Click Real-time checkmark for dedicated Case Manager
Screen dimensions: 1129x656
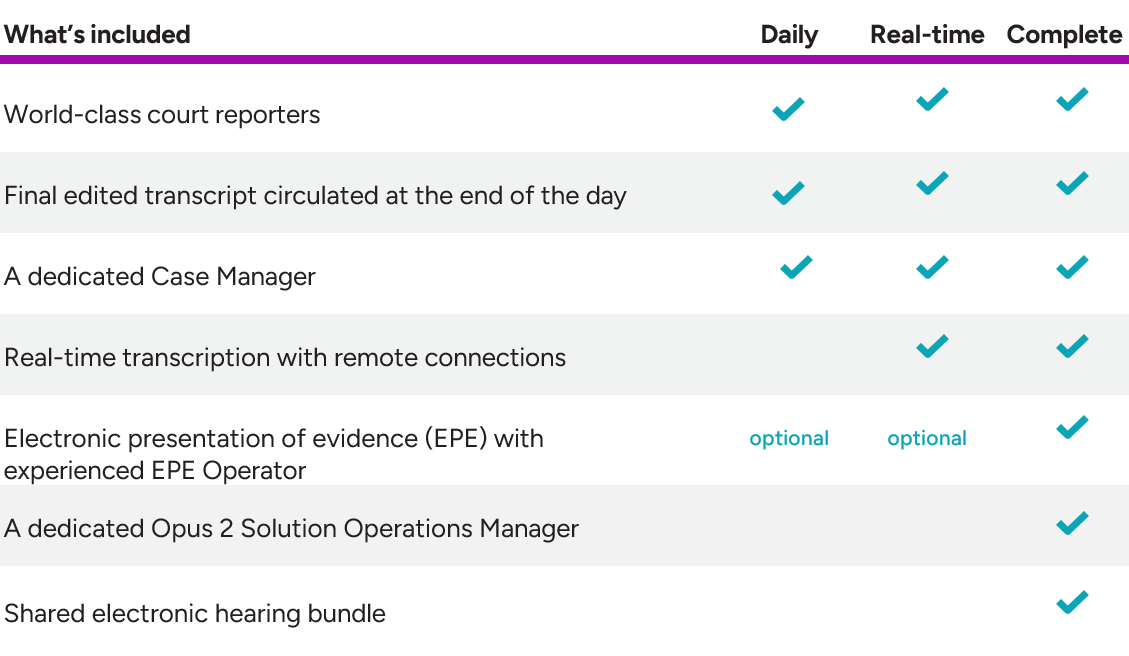(932, 267)
